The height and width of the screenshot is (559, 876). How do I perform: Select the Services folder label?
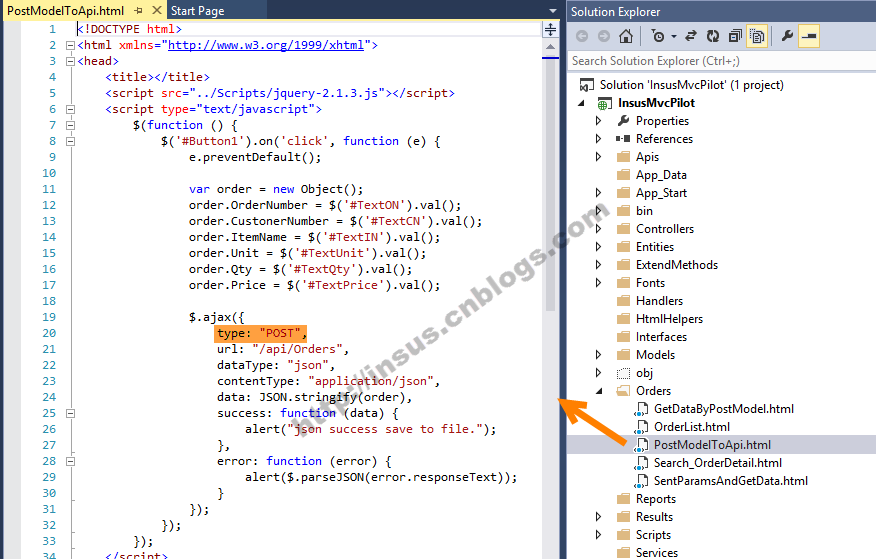(x=657, y=552)
